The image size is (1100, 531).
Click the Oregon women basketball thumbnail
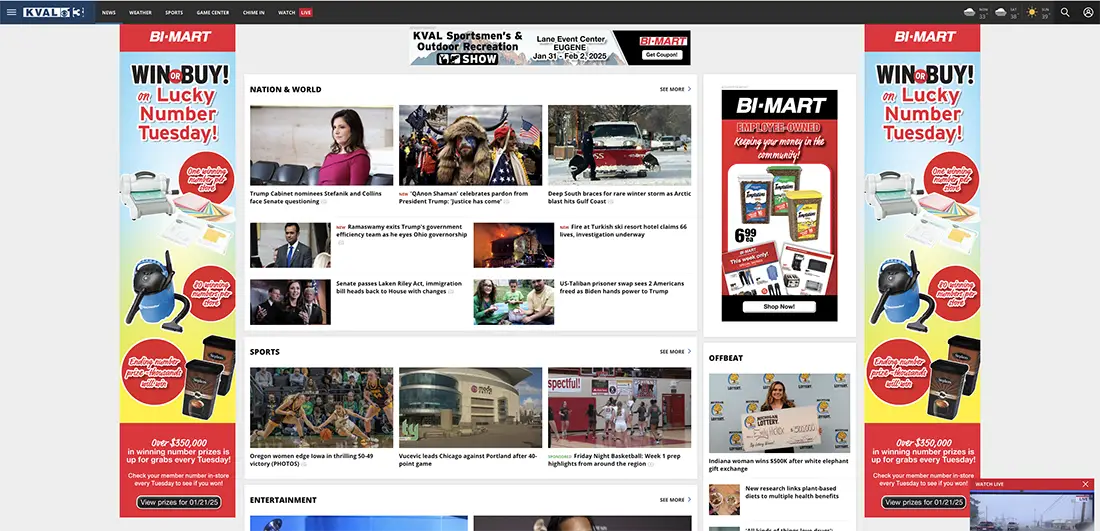[321, 408]
